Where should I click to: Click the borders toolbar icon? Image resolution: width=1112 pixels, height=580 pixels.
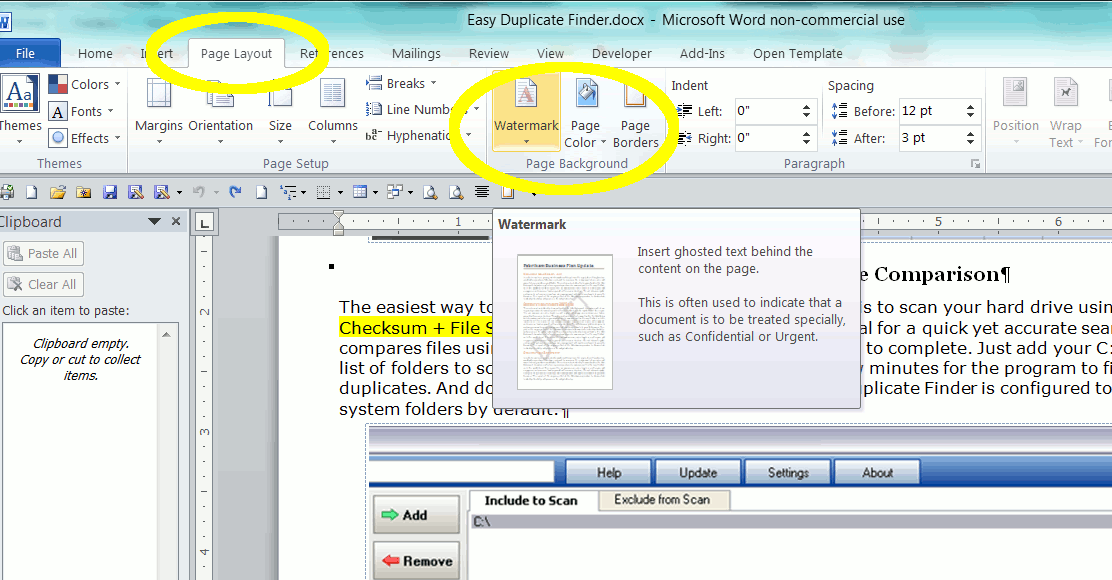coord(323,191)
